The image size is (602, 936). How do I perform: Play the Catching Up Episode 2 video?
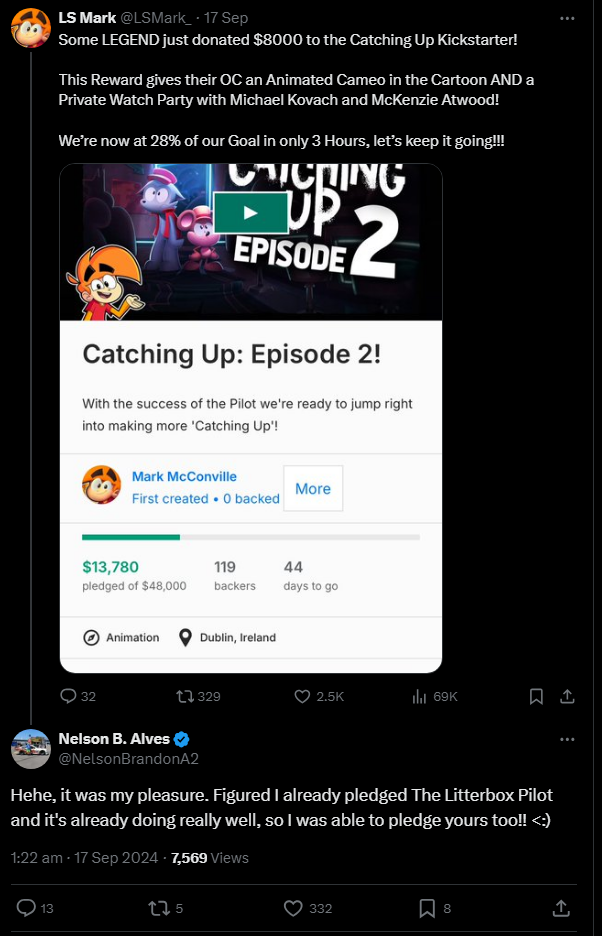click(x=251, y=212)
